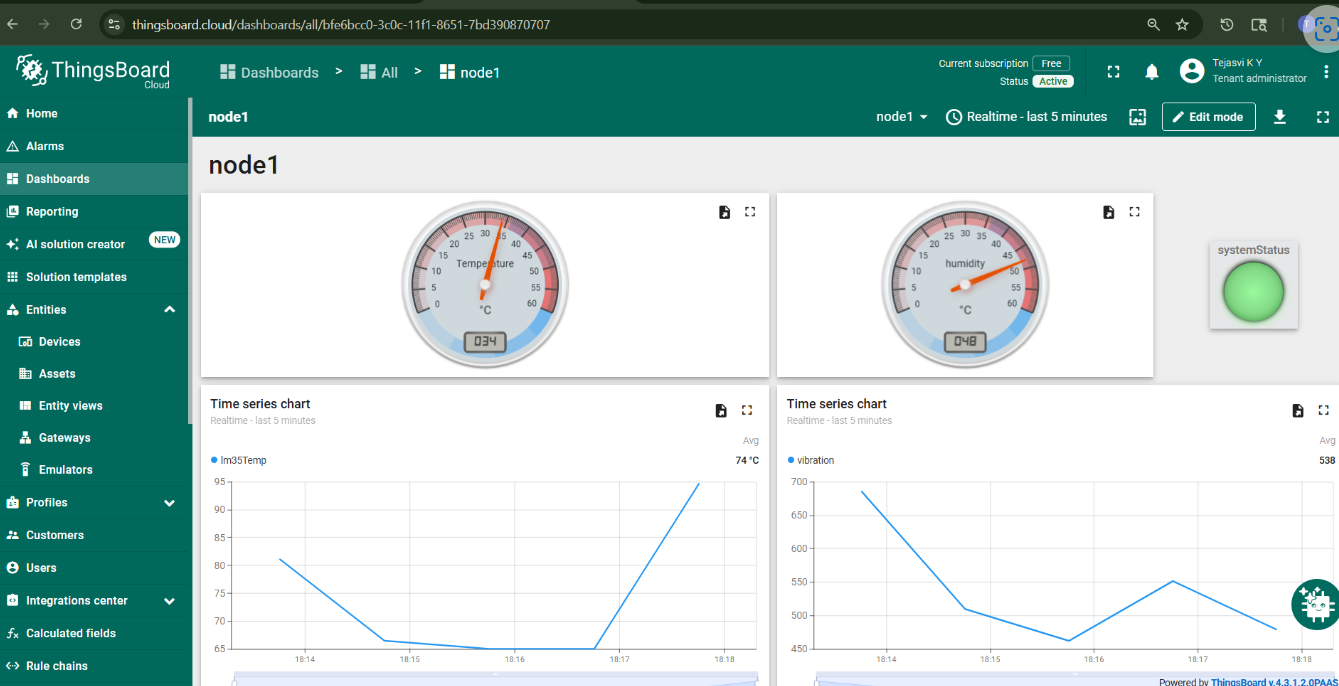Toggle fullscreen icon in top header
The width and height of the screenshot is (1339, 686).
pos(1113,72)
